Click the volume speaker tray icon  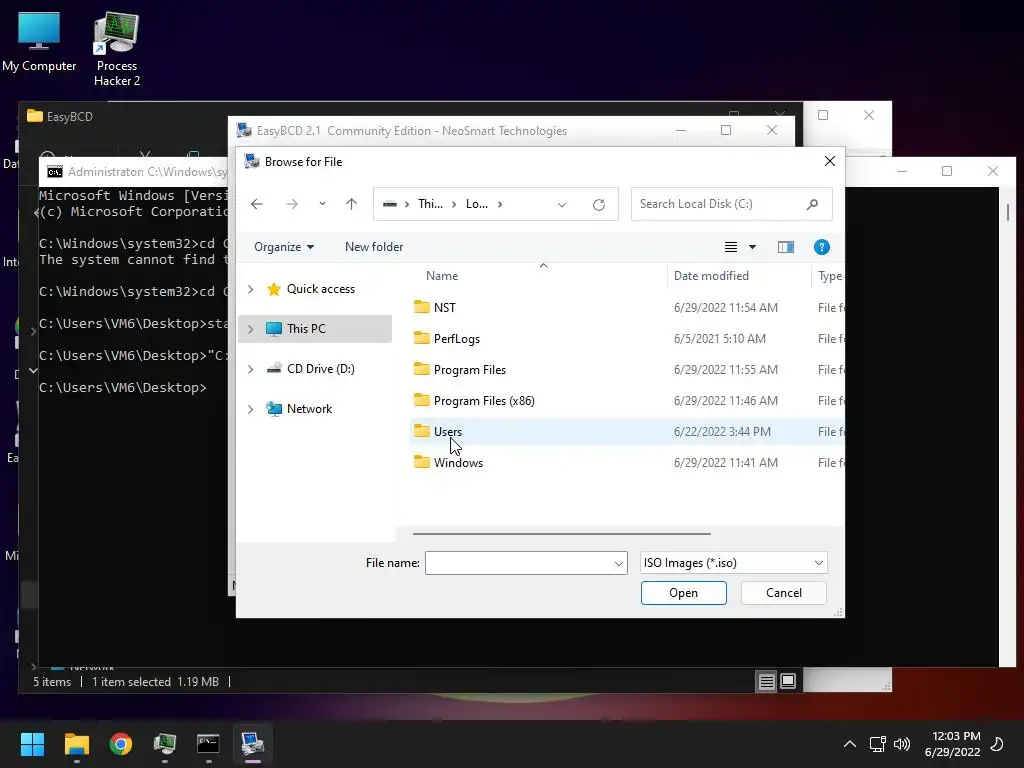click(901, 744)
